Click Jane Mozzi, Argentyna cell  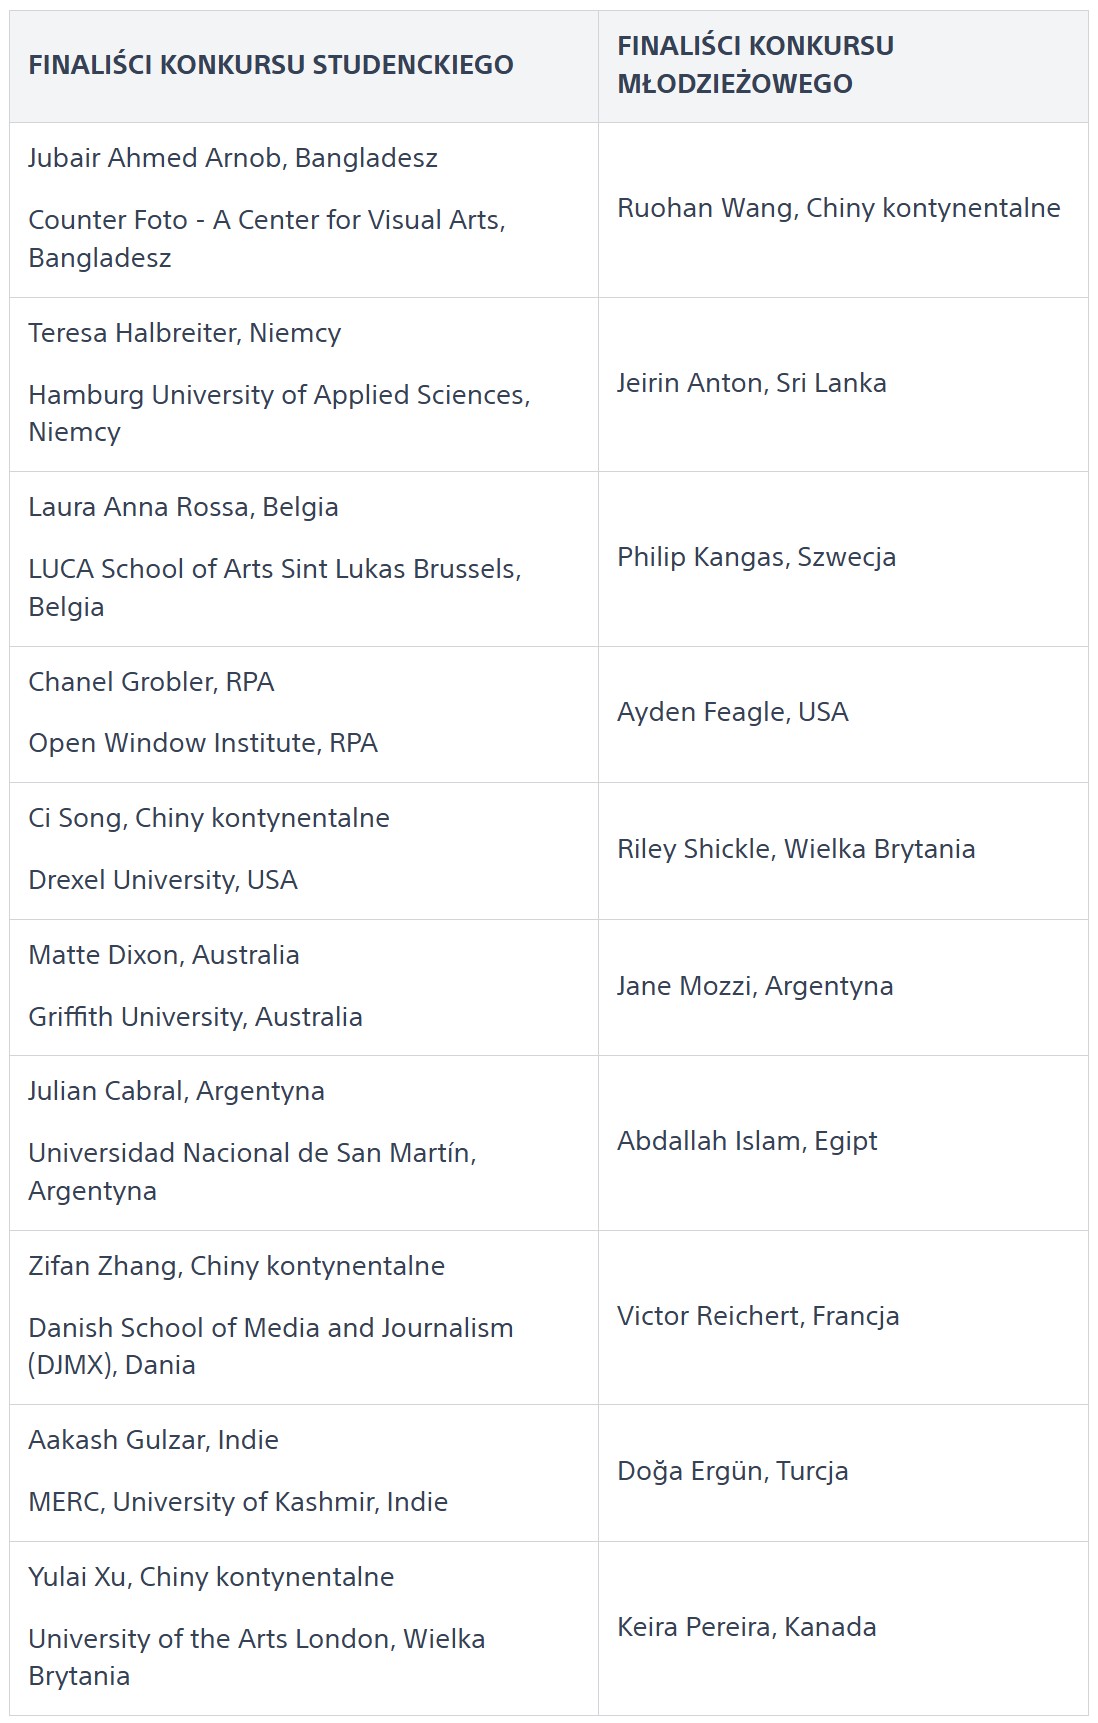pos(755,986)
